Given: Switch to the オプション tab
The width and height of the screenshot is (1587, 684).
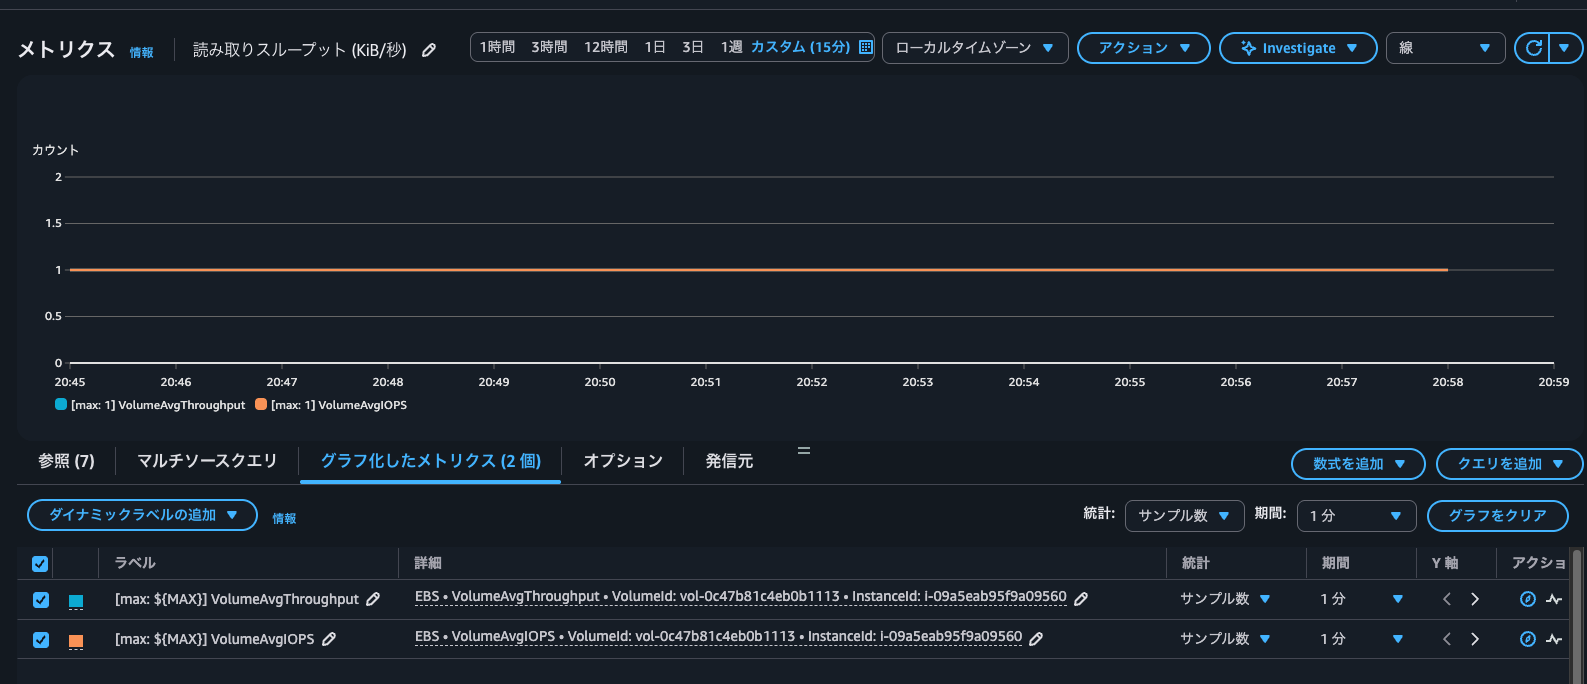Looking at the screenshot, I should coord(623,461).
